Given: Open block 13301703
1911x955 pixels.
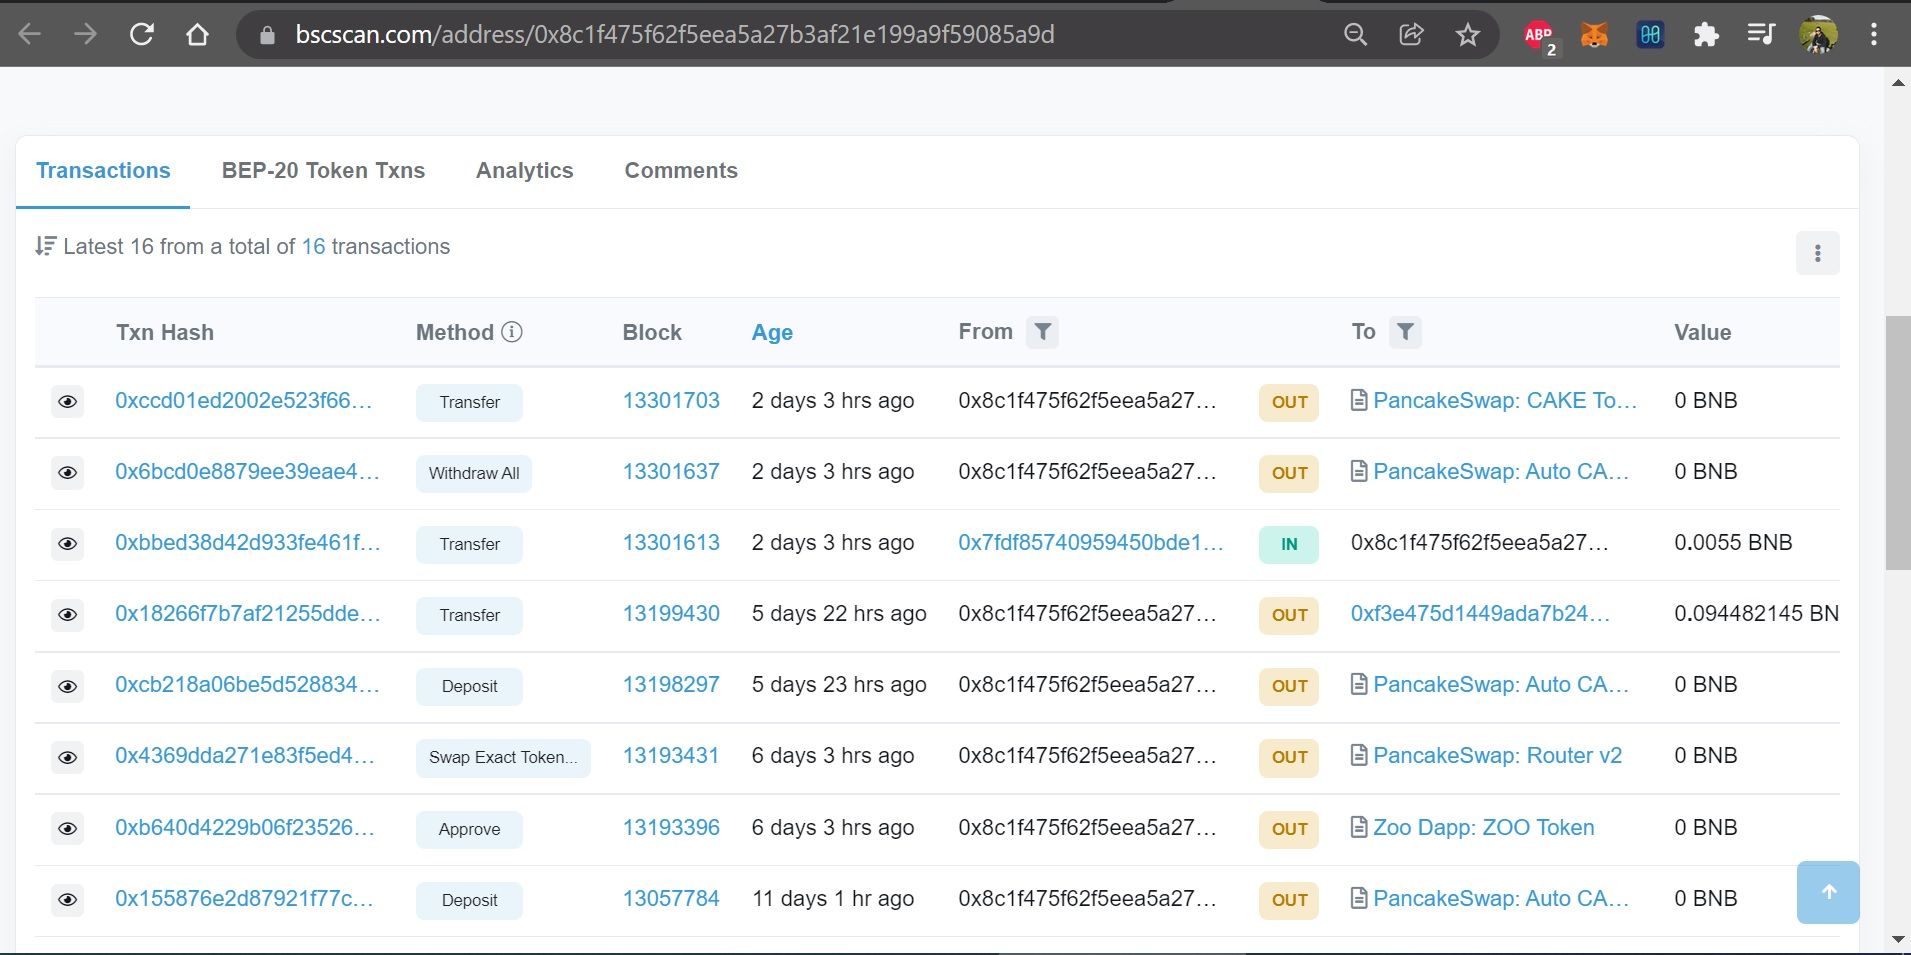Looking at the screenshot, I should click(x=671, y=401).
